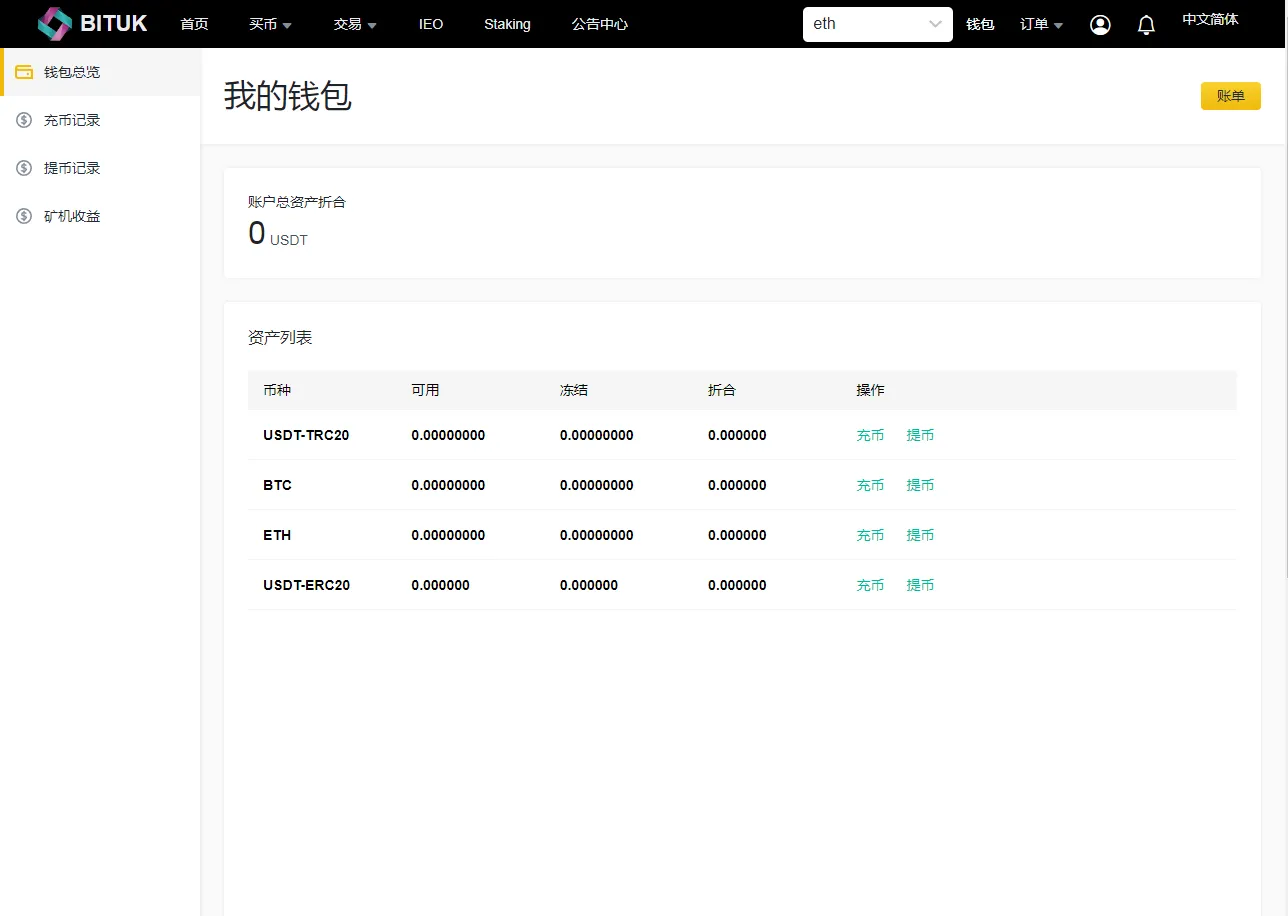The width and height of the screenshot is (1288, 916).
Task: Click the 矿机收益 coin icon in sidebar
Action: (x=23, y=215)
